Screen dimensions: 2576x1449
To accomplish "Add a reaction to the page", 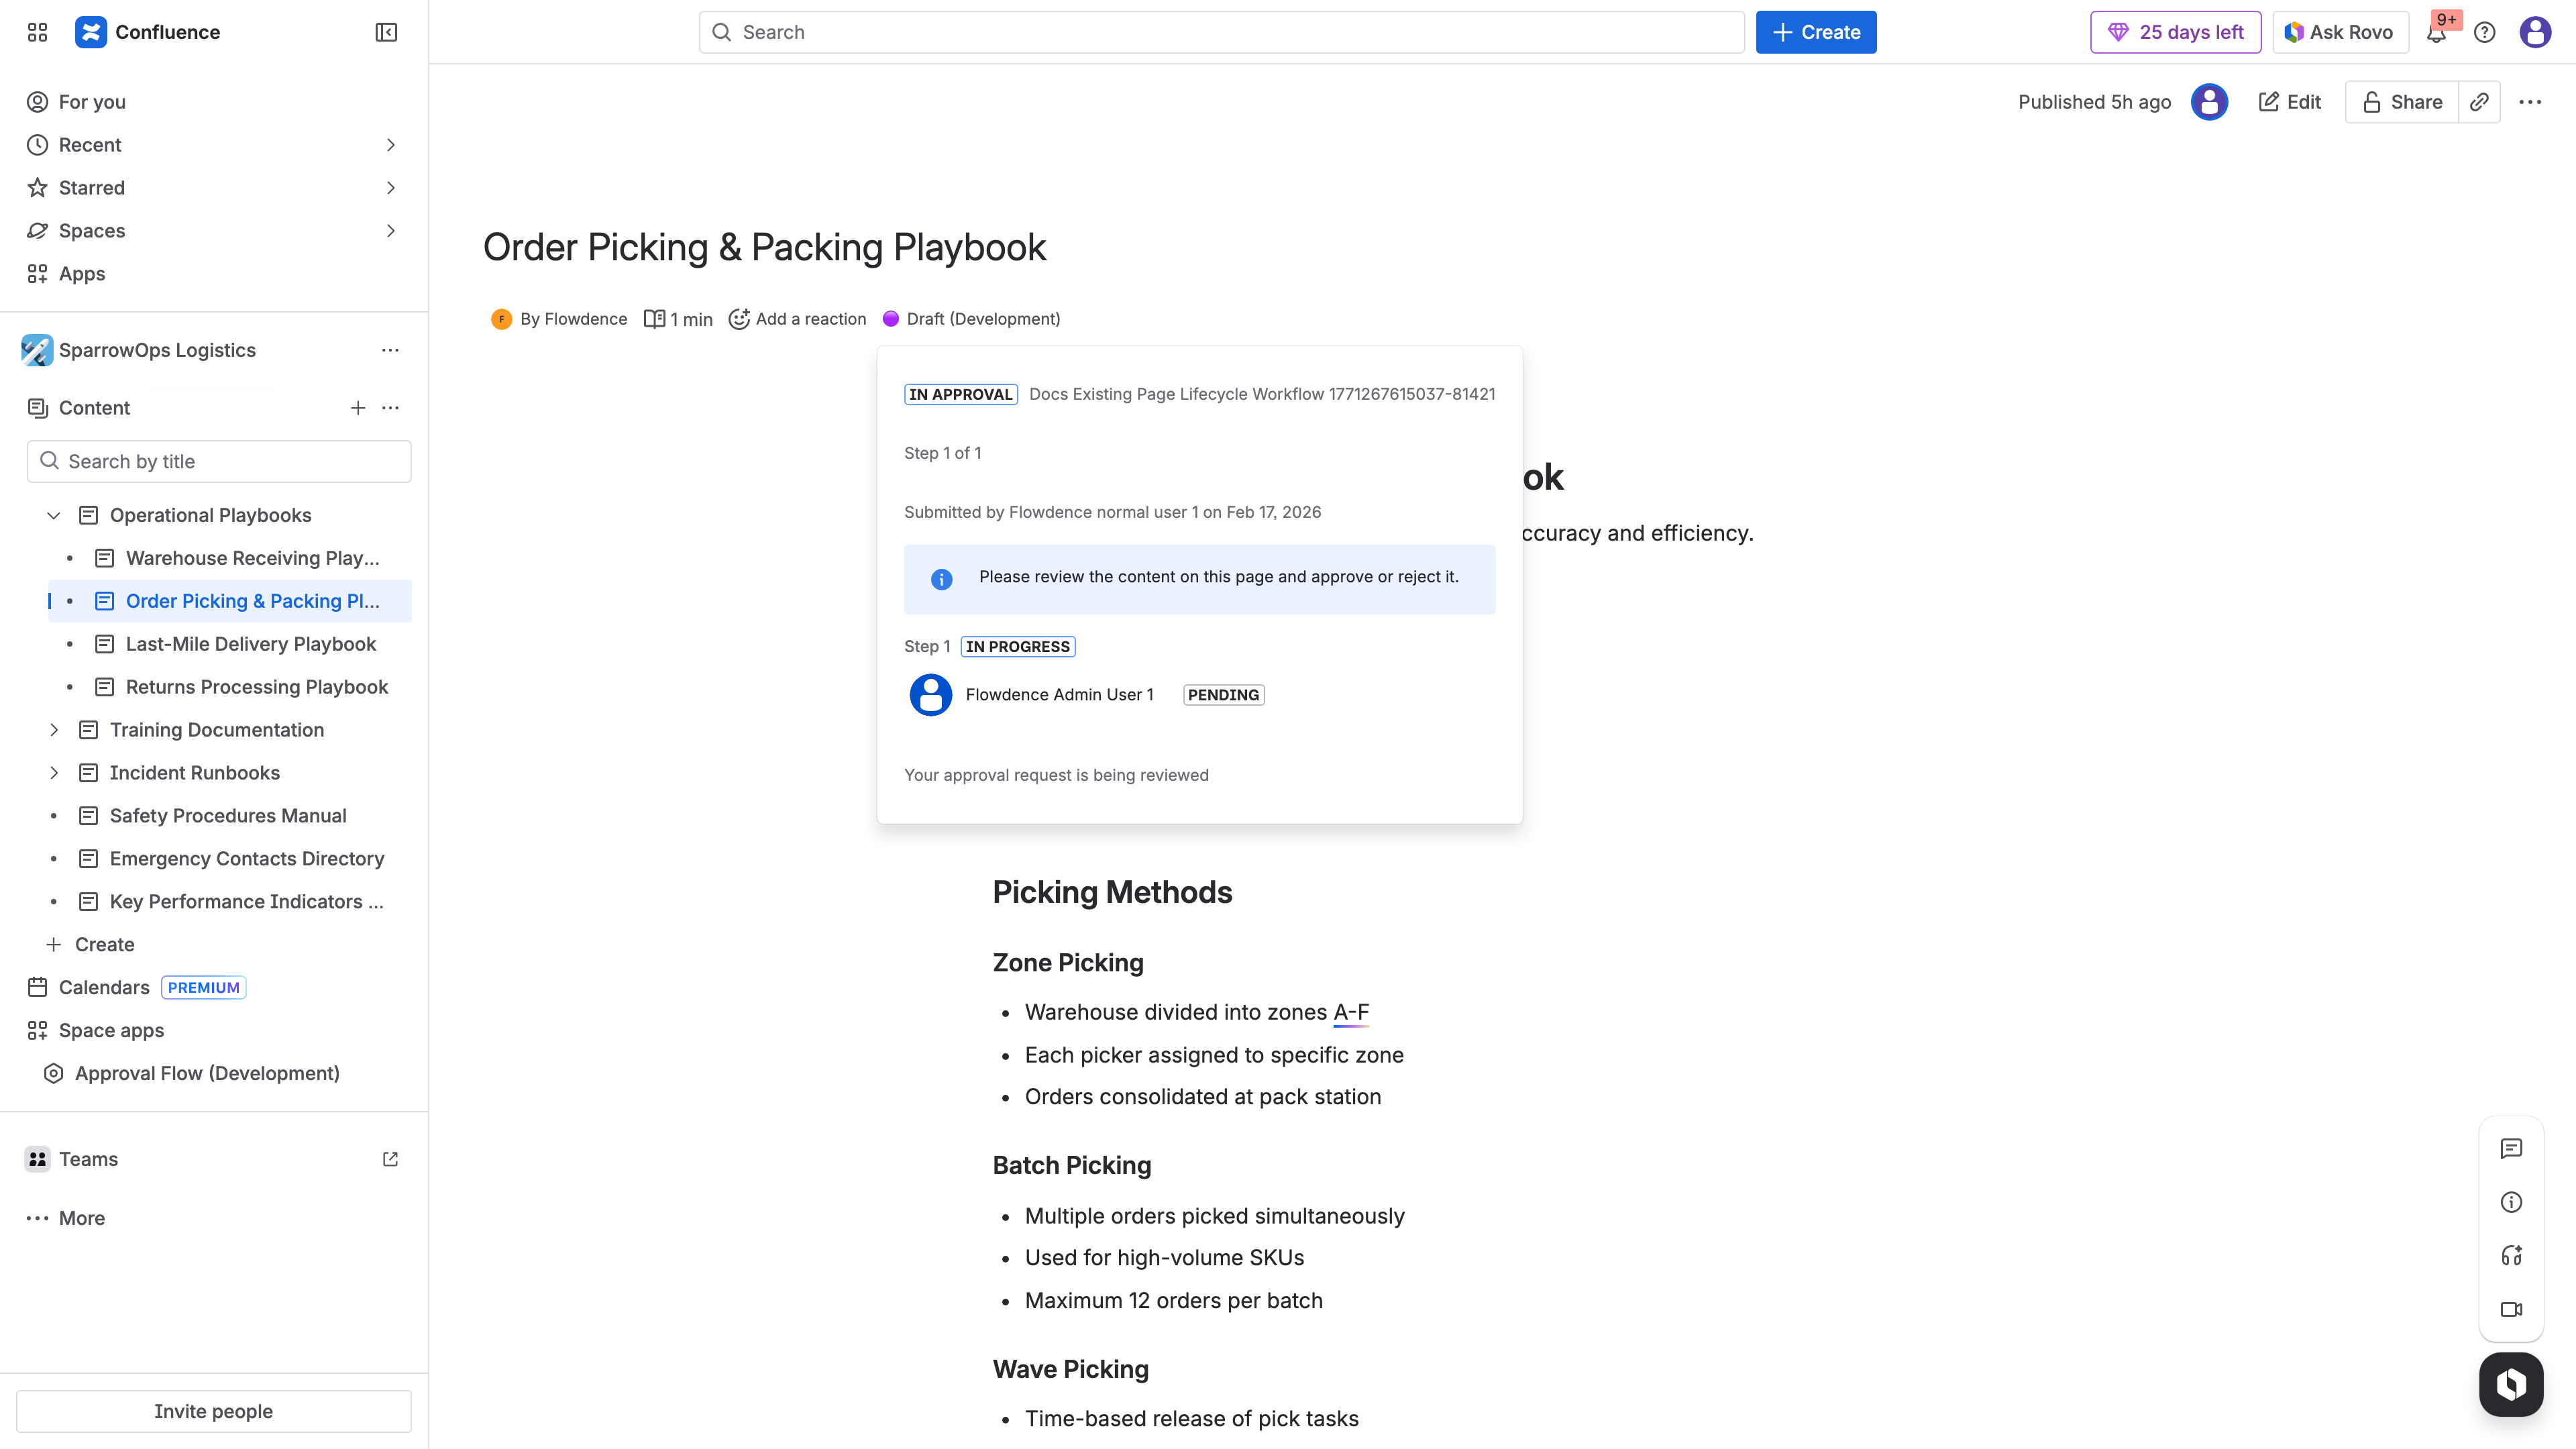I will [x=797, y=318].
